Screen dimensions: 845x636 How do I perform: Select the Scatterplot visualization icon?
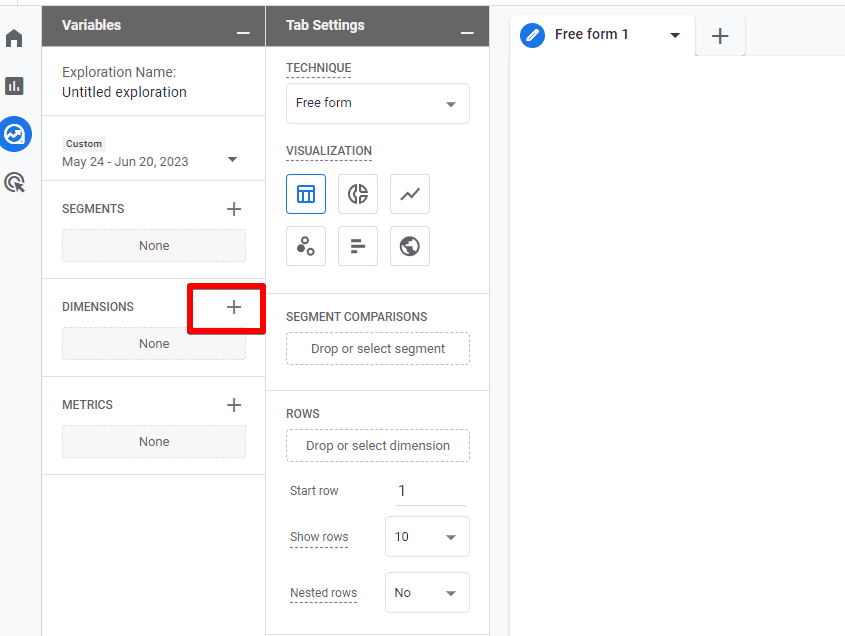pos(306,246)
